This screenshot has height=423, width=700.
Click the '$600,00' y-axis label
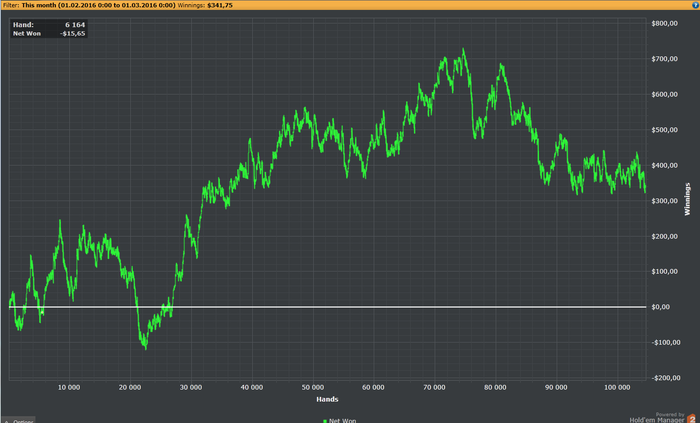click(665, 94)
